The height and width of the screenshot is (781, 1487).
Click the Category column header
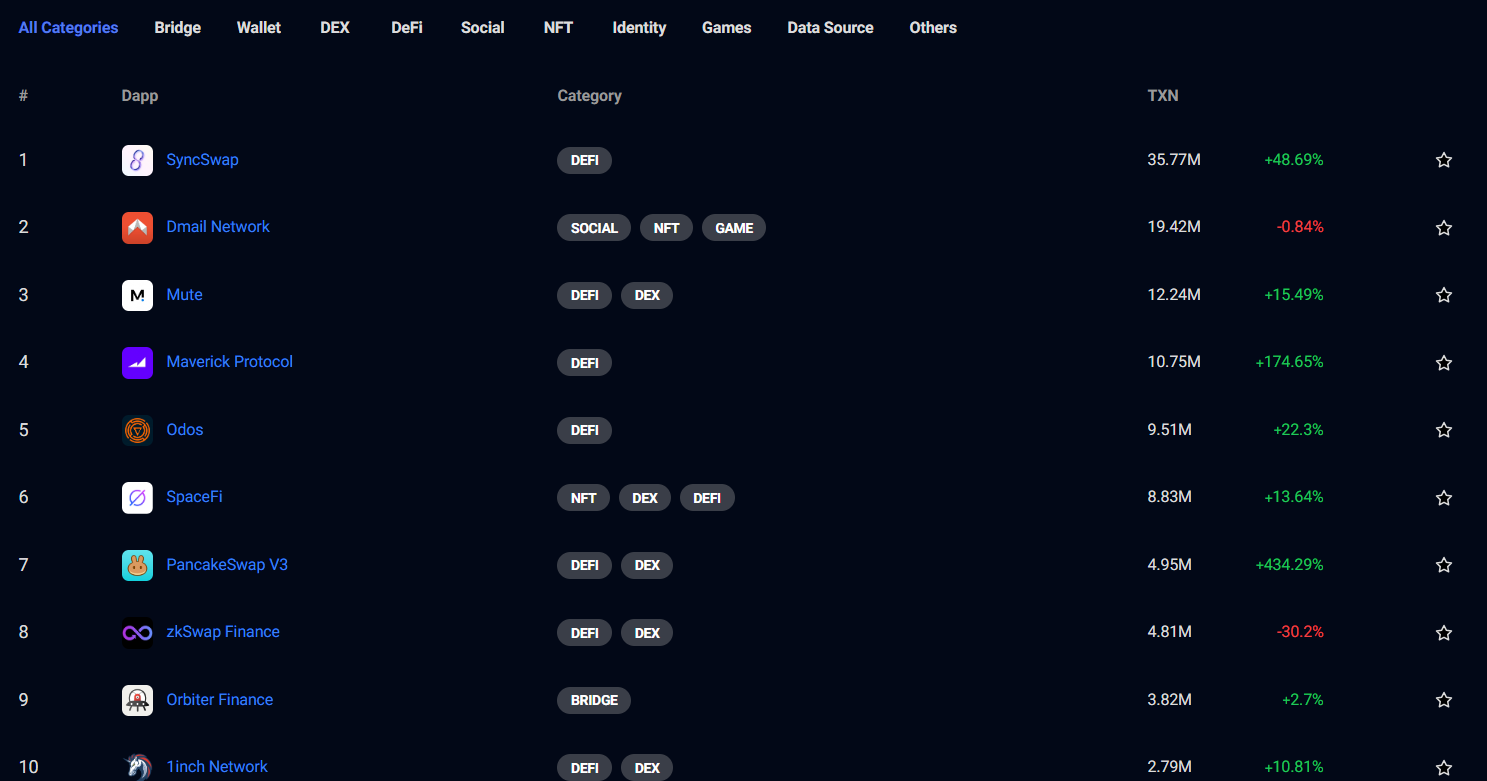(589, 96)
